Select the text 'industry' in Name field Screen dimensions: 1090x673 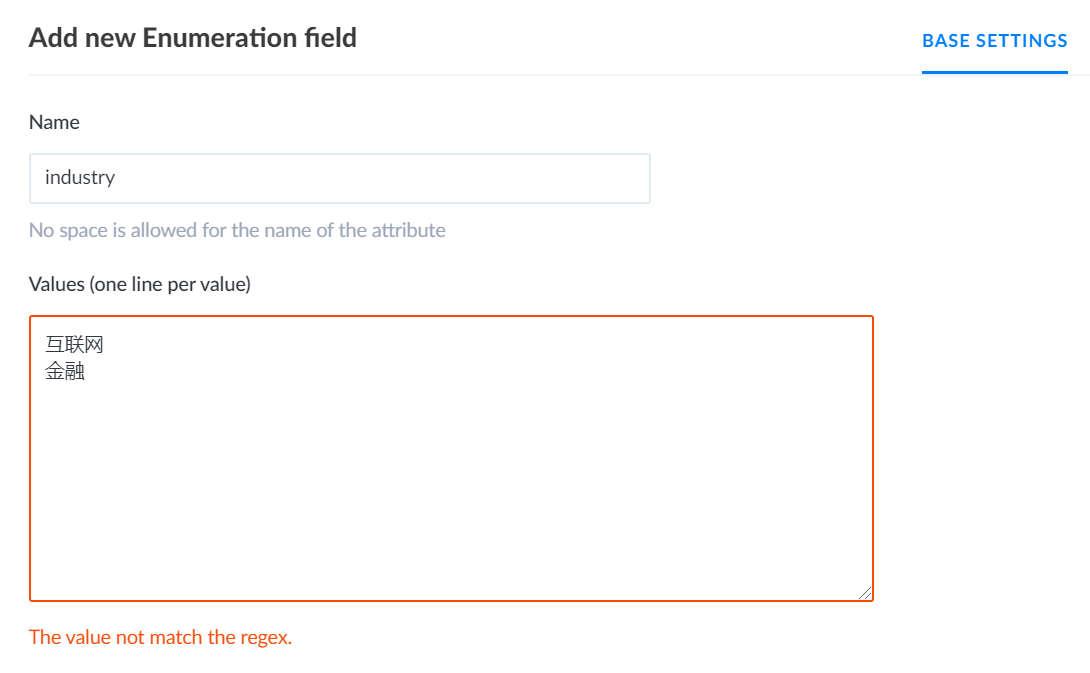pos(80,178)
